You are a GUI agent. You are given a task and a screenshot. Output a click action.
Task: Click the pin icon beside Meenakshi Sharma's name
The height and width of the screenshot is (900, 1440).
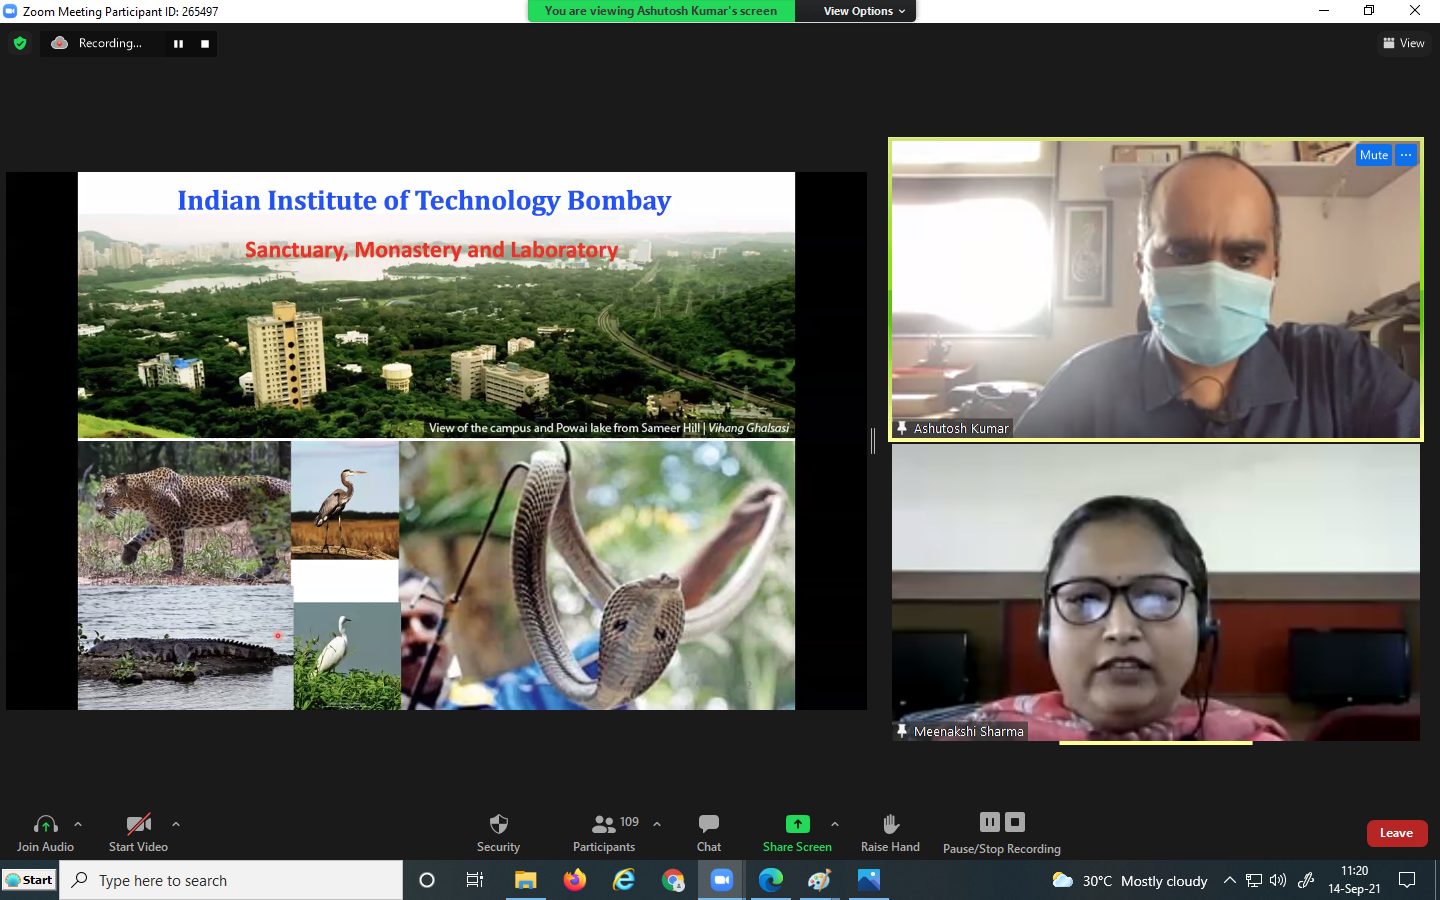tap(902, 731)
